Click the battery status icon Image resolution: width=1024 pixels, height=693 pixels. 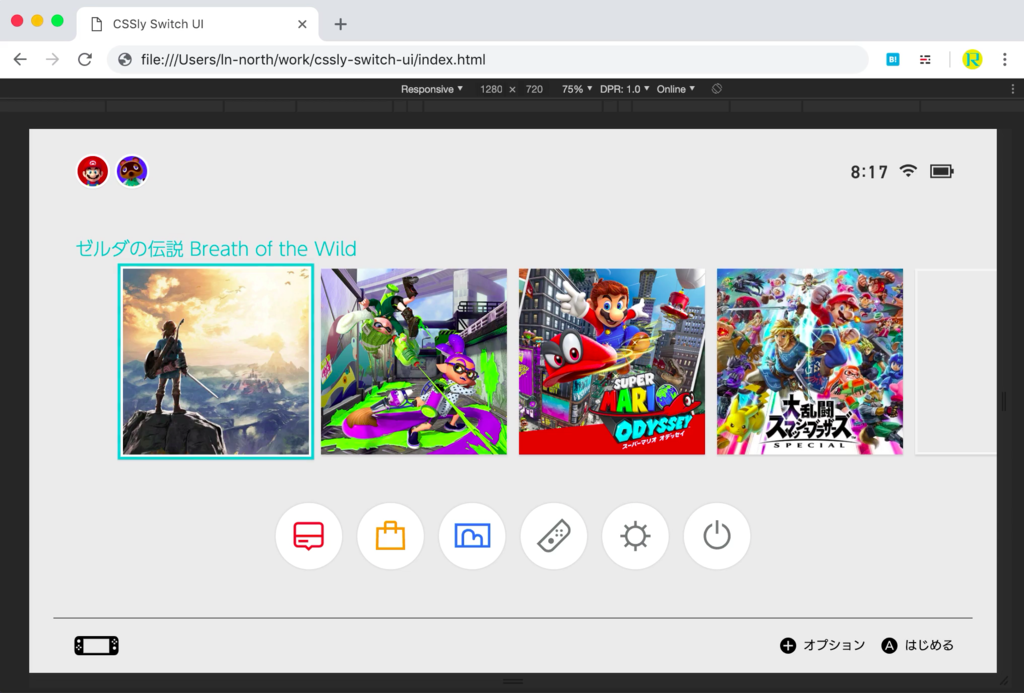[x=942, y=171]
